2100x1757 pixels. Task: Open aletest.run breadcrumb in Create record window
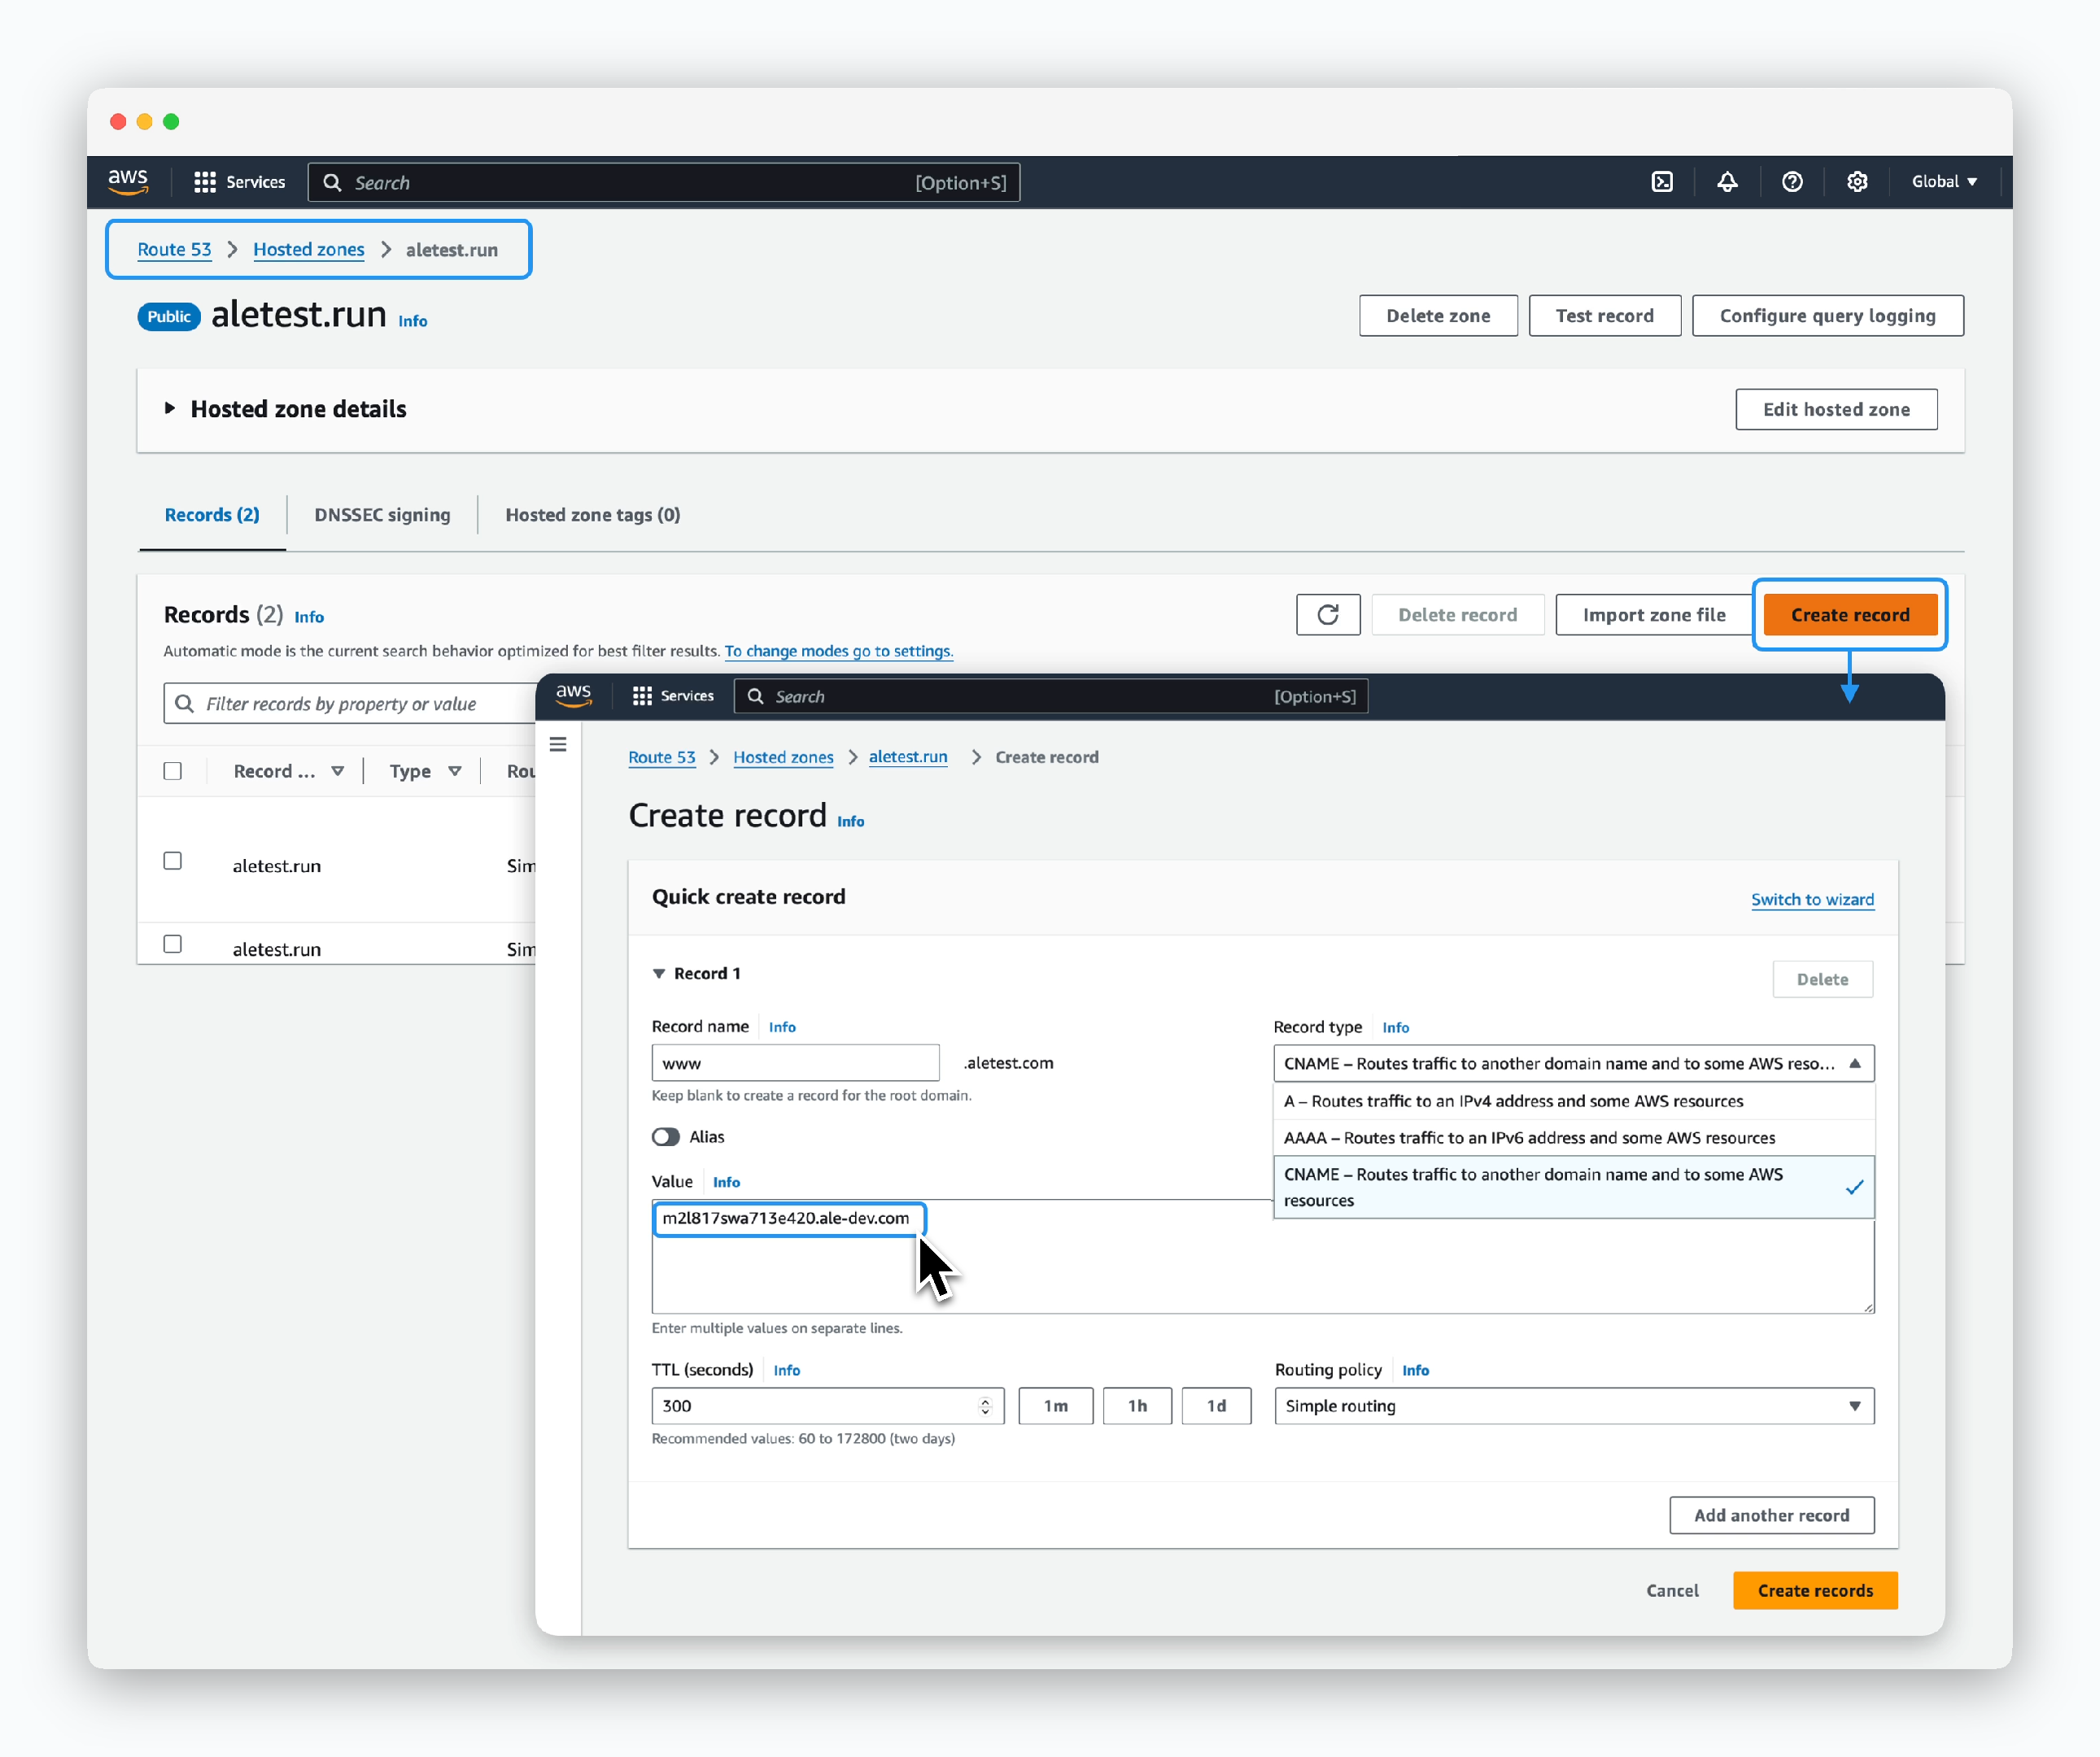click(x=908, y=757)
